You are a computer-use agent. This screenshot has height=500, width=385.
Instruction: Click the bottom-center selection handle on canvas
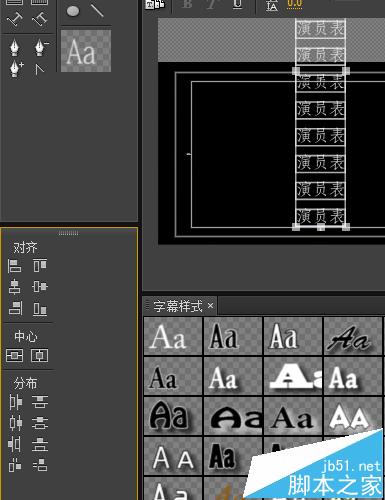pos(321,227)
